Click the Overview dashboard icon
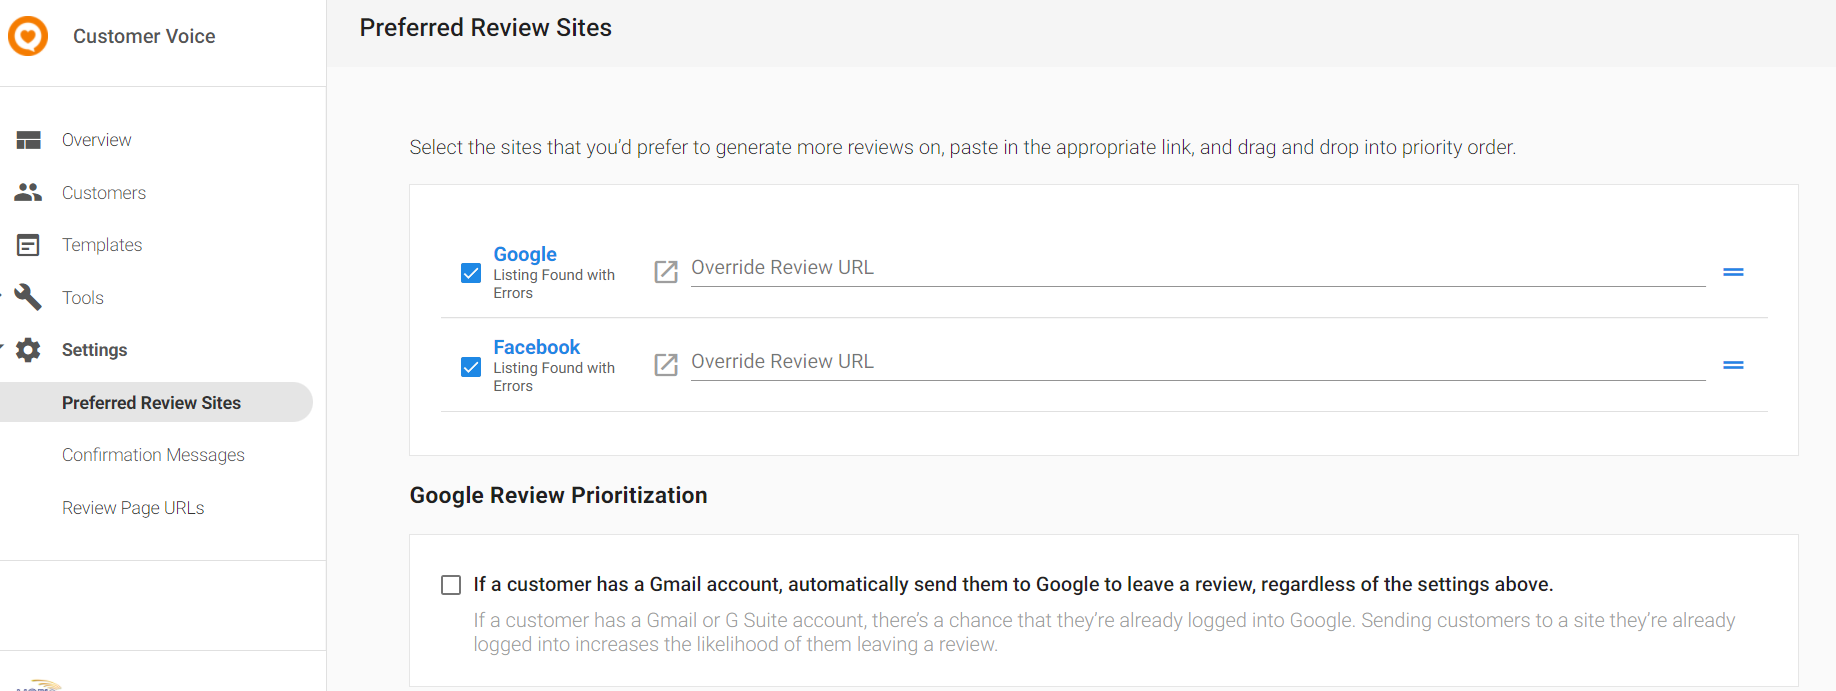Image resolution: width=1836 pixels, height=691 pixels. point(29,140)
